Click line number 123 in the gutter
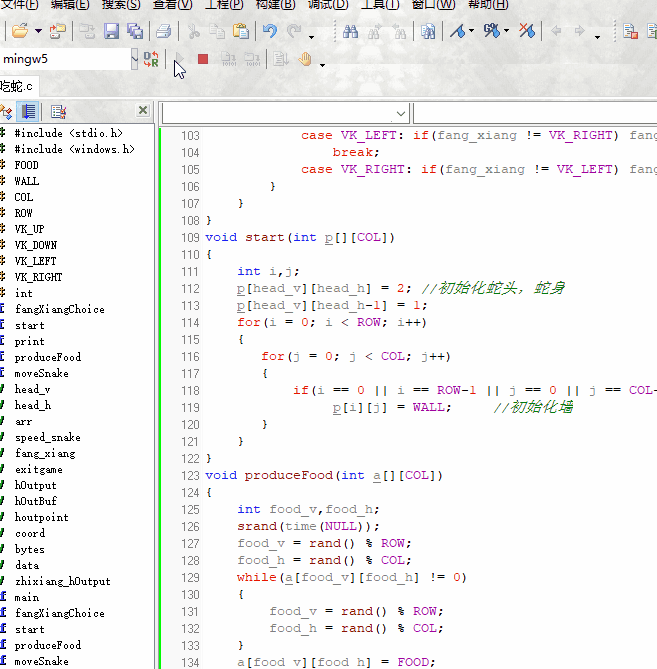Image resolution: width=657 pixels, height=669 pixels. [190, 476]
